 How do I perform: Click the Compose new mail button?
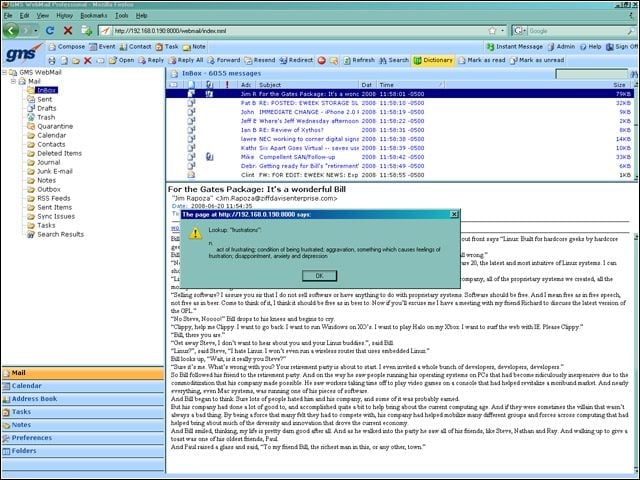(67, 47)
